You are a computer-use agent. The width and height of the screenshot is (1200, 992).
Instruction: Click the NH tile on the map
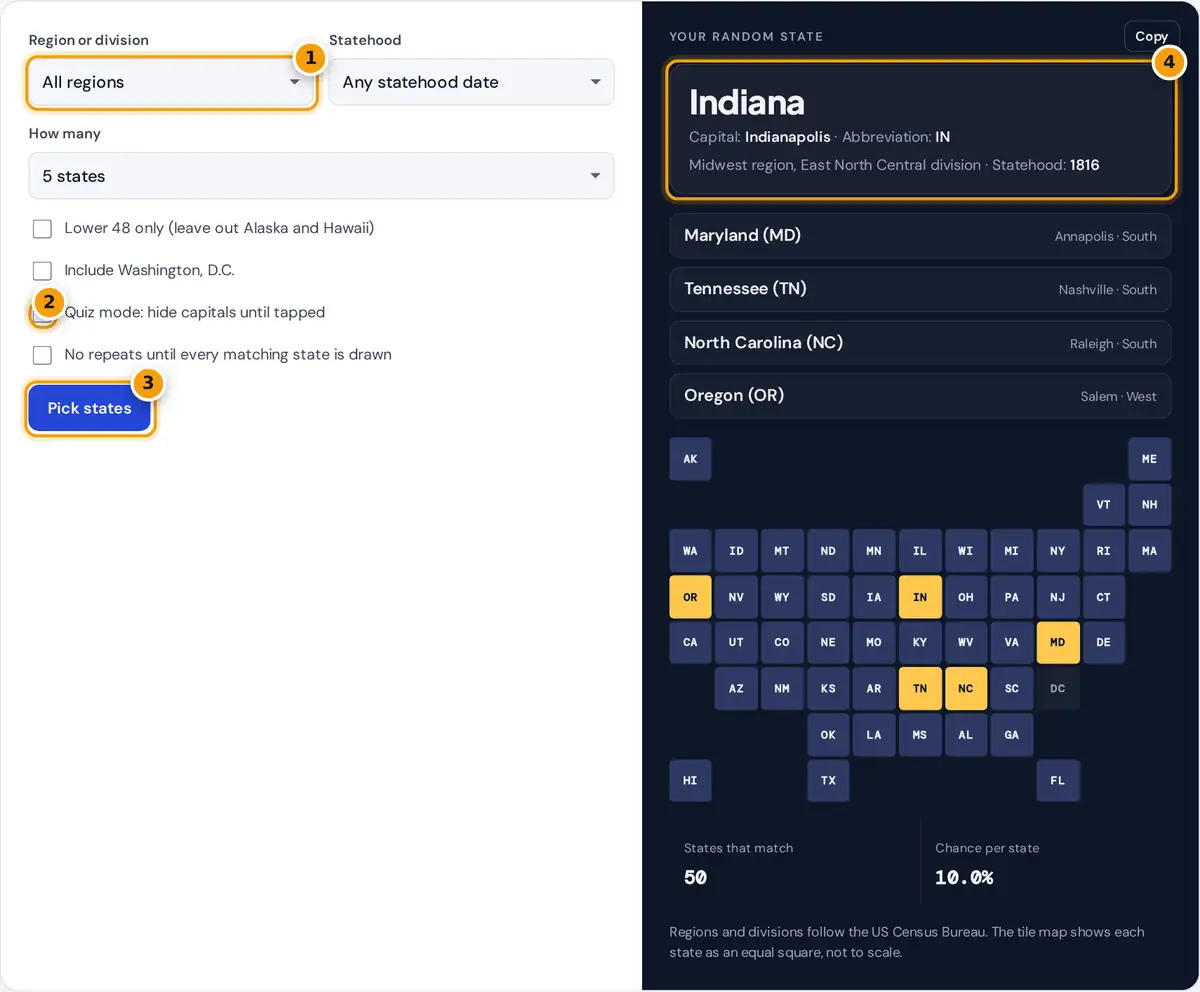[x=1149, y=505]
